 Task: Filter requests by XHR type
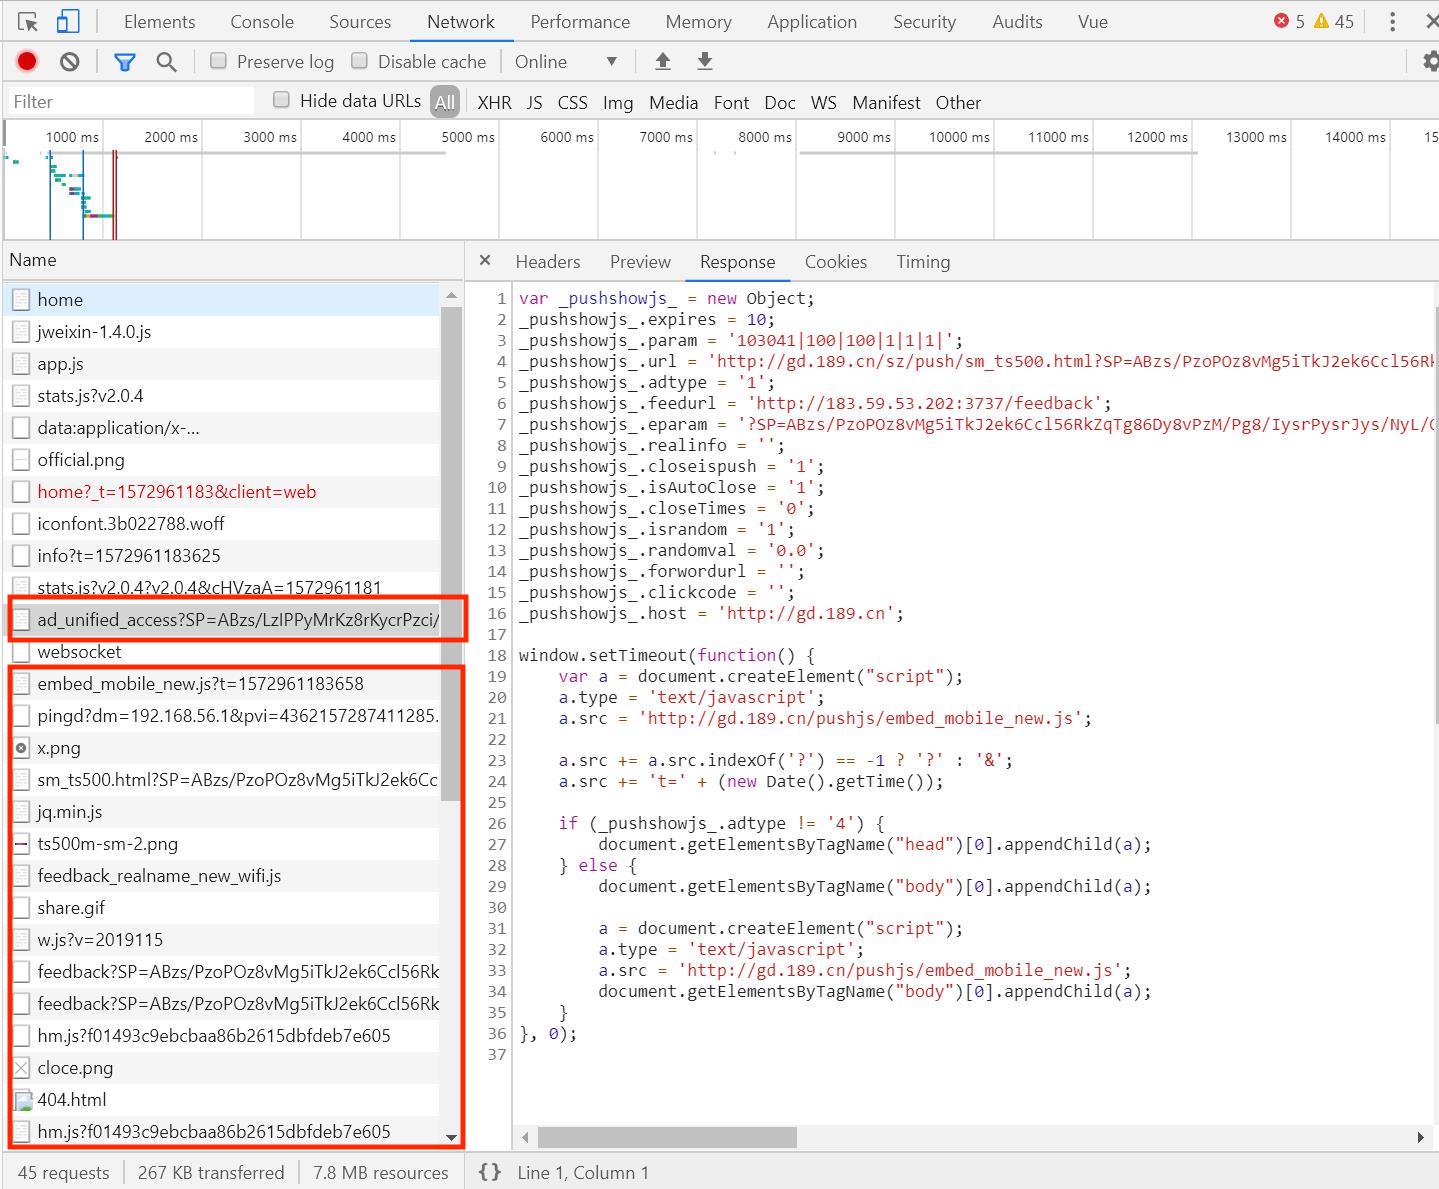(494, 102)
